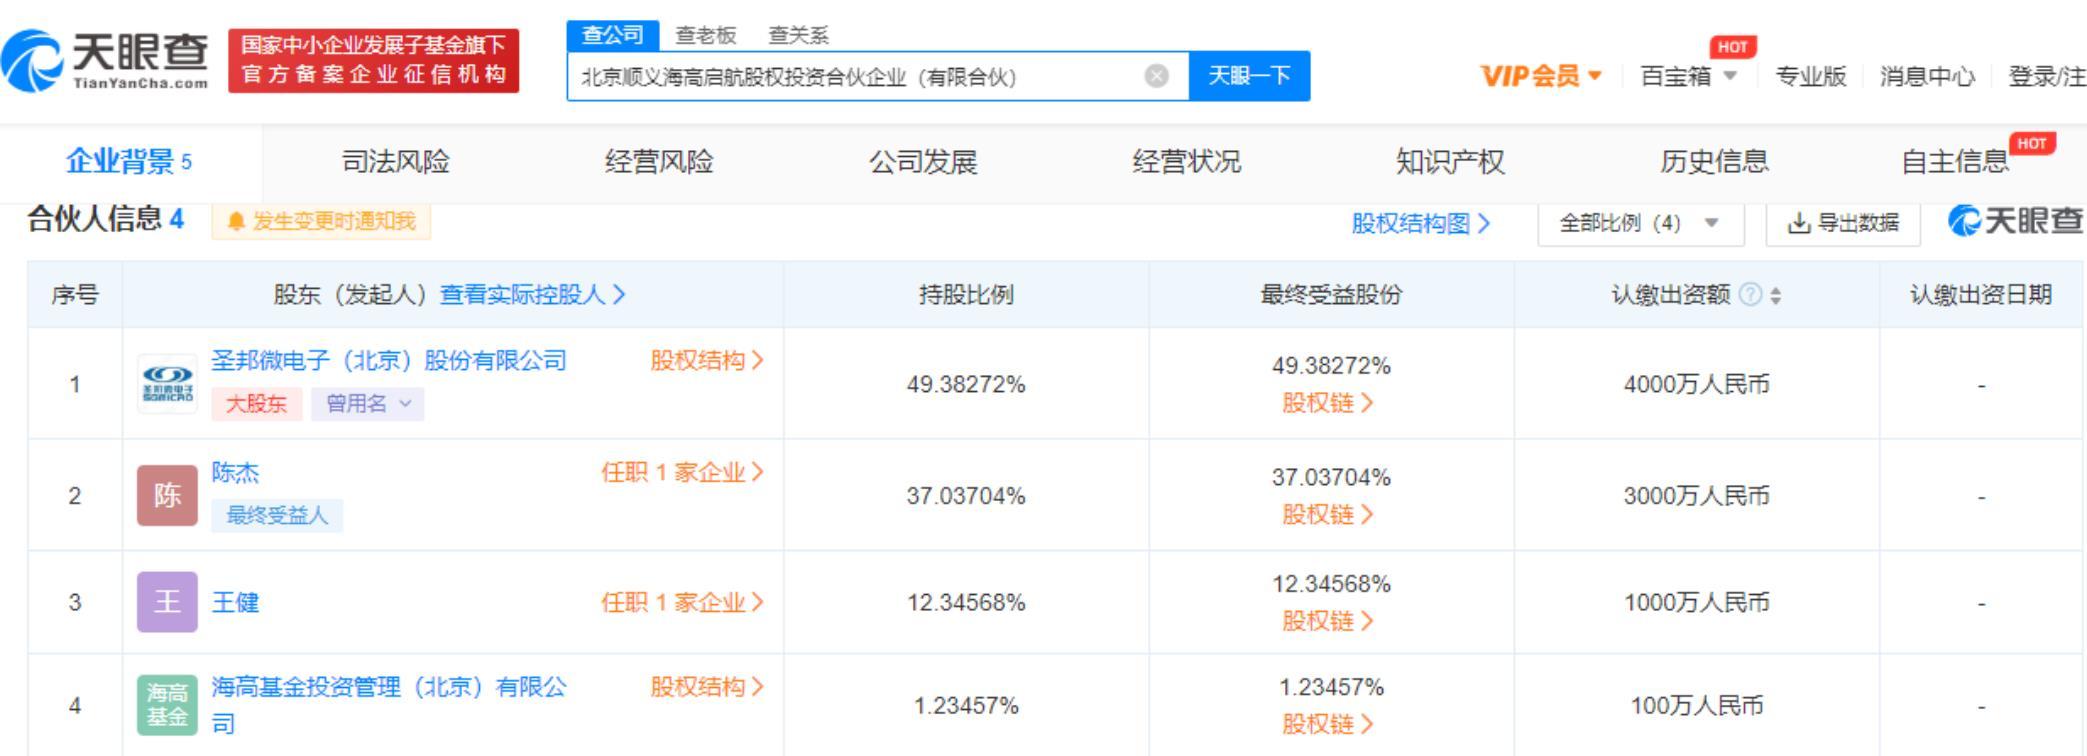Open 股权结构 for 圣邦微电子
Screen dimensions: 2087x756
click(707, 360)
